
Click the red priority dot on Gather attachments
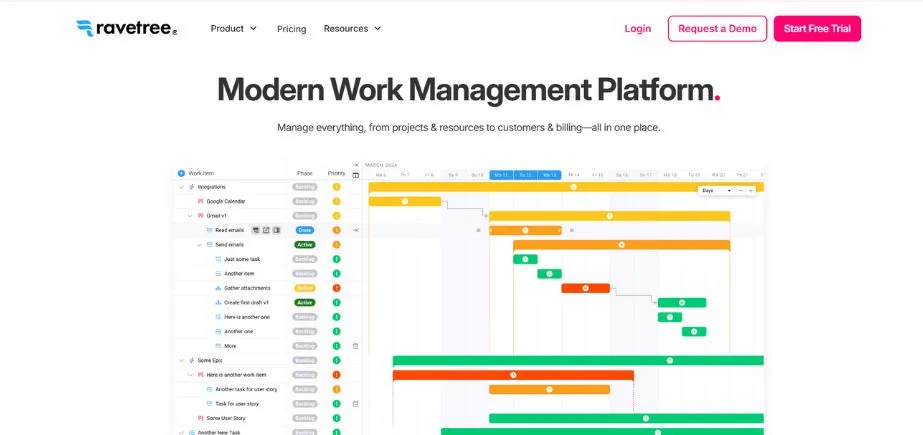pyautogui.click(x=337, y=288)
